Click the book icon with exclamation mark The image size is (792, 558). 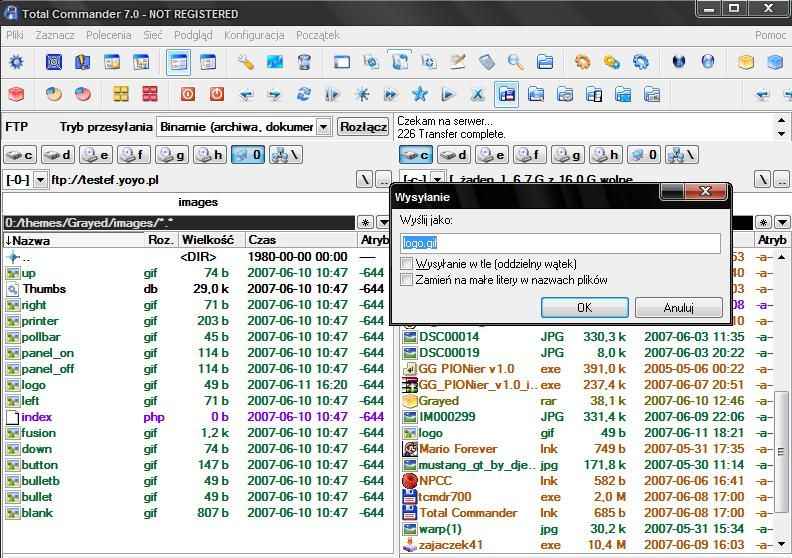[x=82, y=62]
